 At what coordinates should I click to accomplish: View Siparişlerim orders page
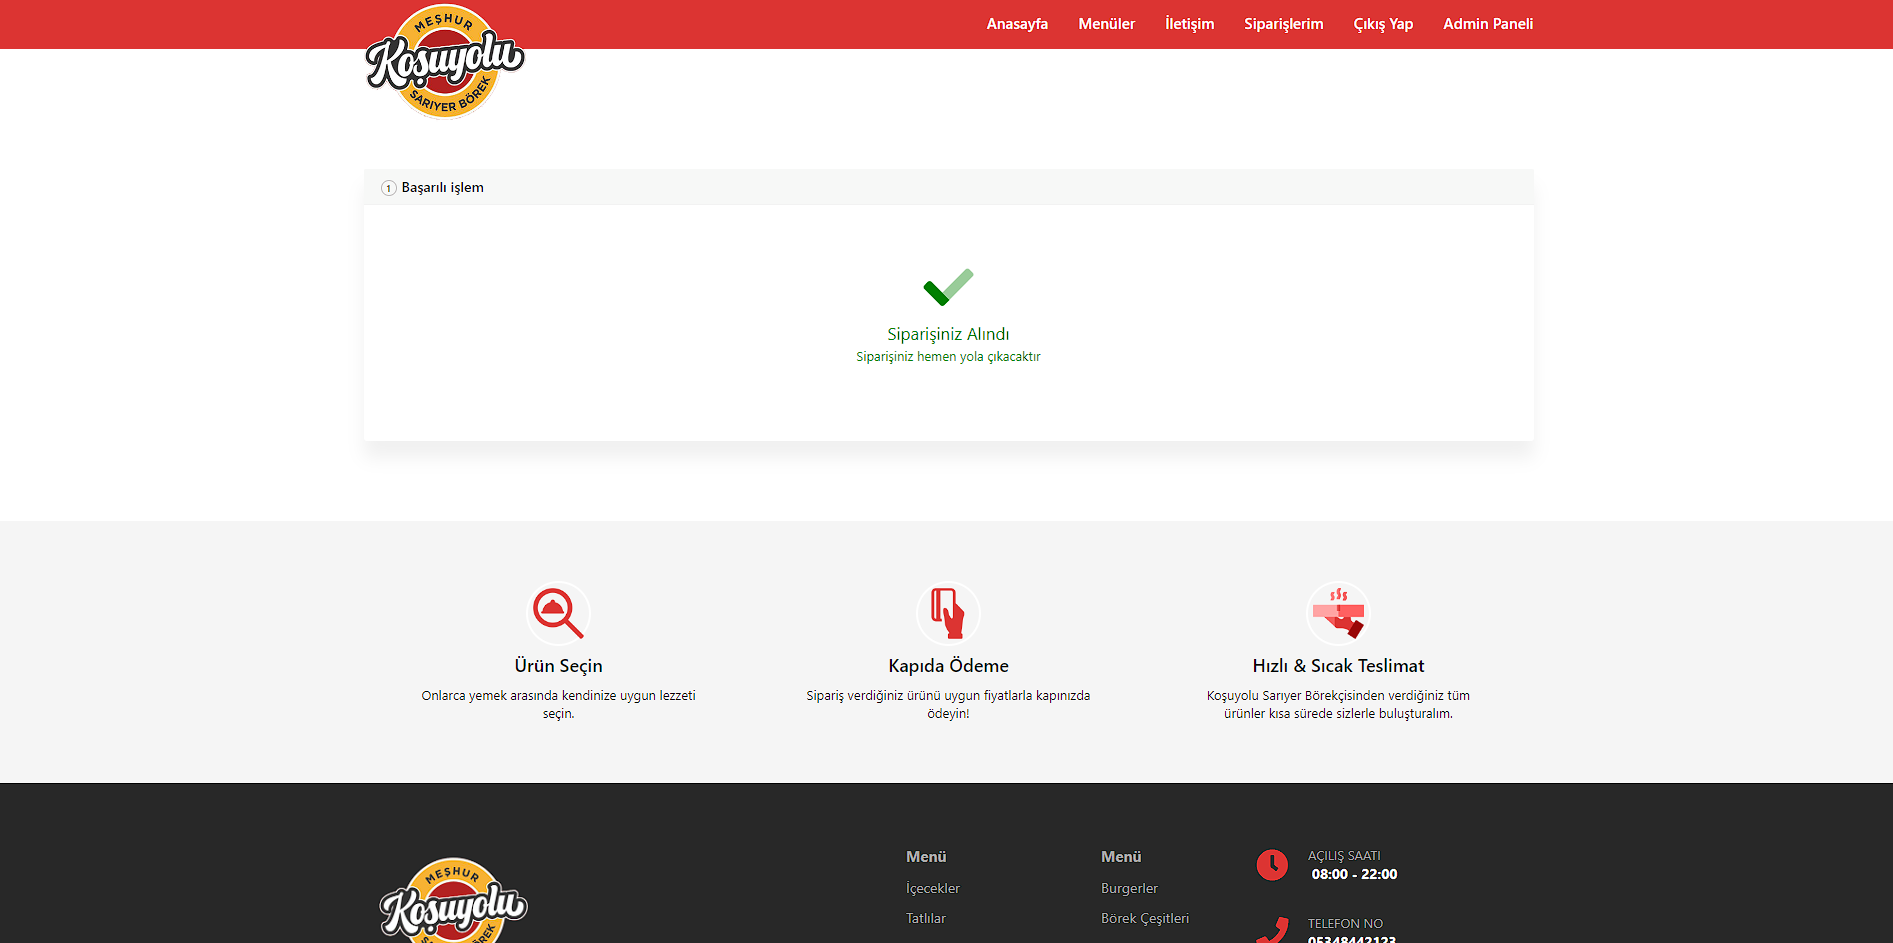[1283, 24]
